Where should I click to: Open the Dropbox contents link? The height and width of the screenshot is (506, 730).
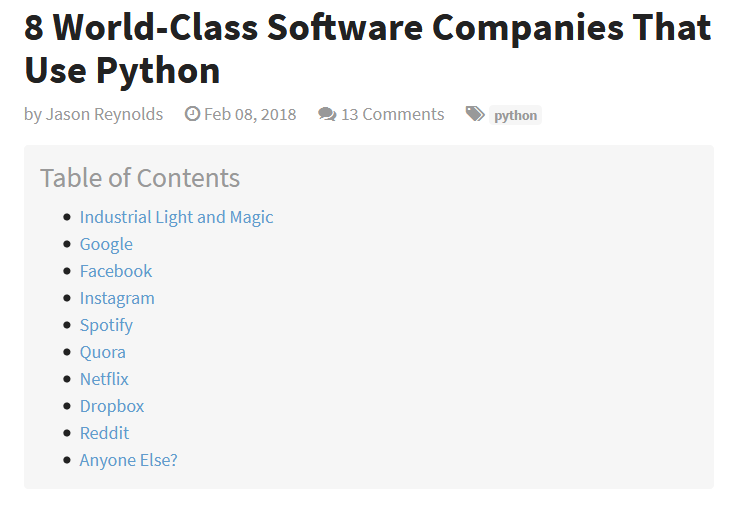coord(112,406)
